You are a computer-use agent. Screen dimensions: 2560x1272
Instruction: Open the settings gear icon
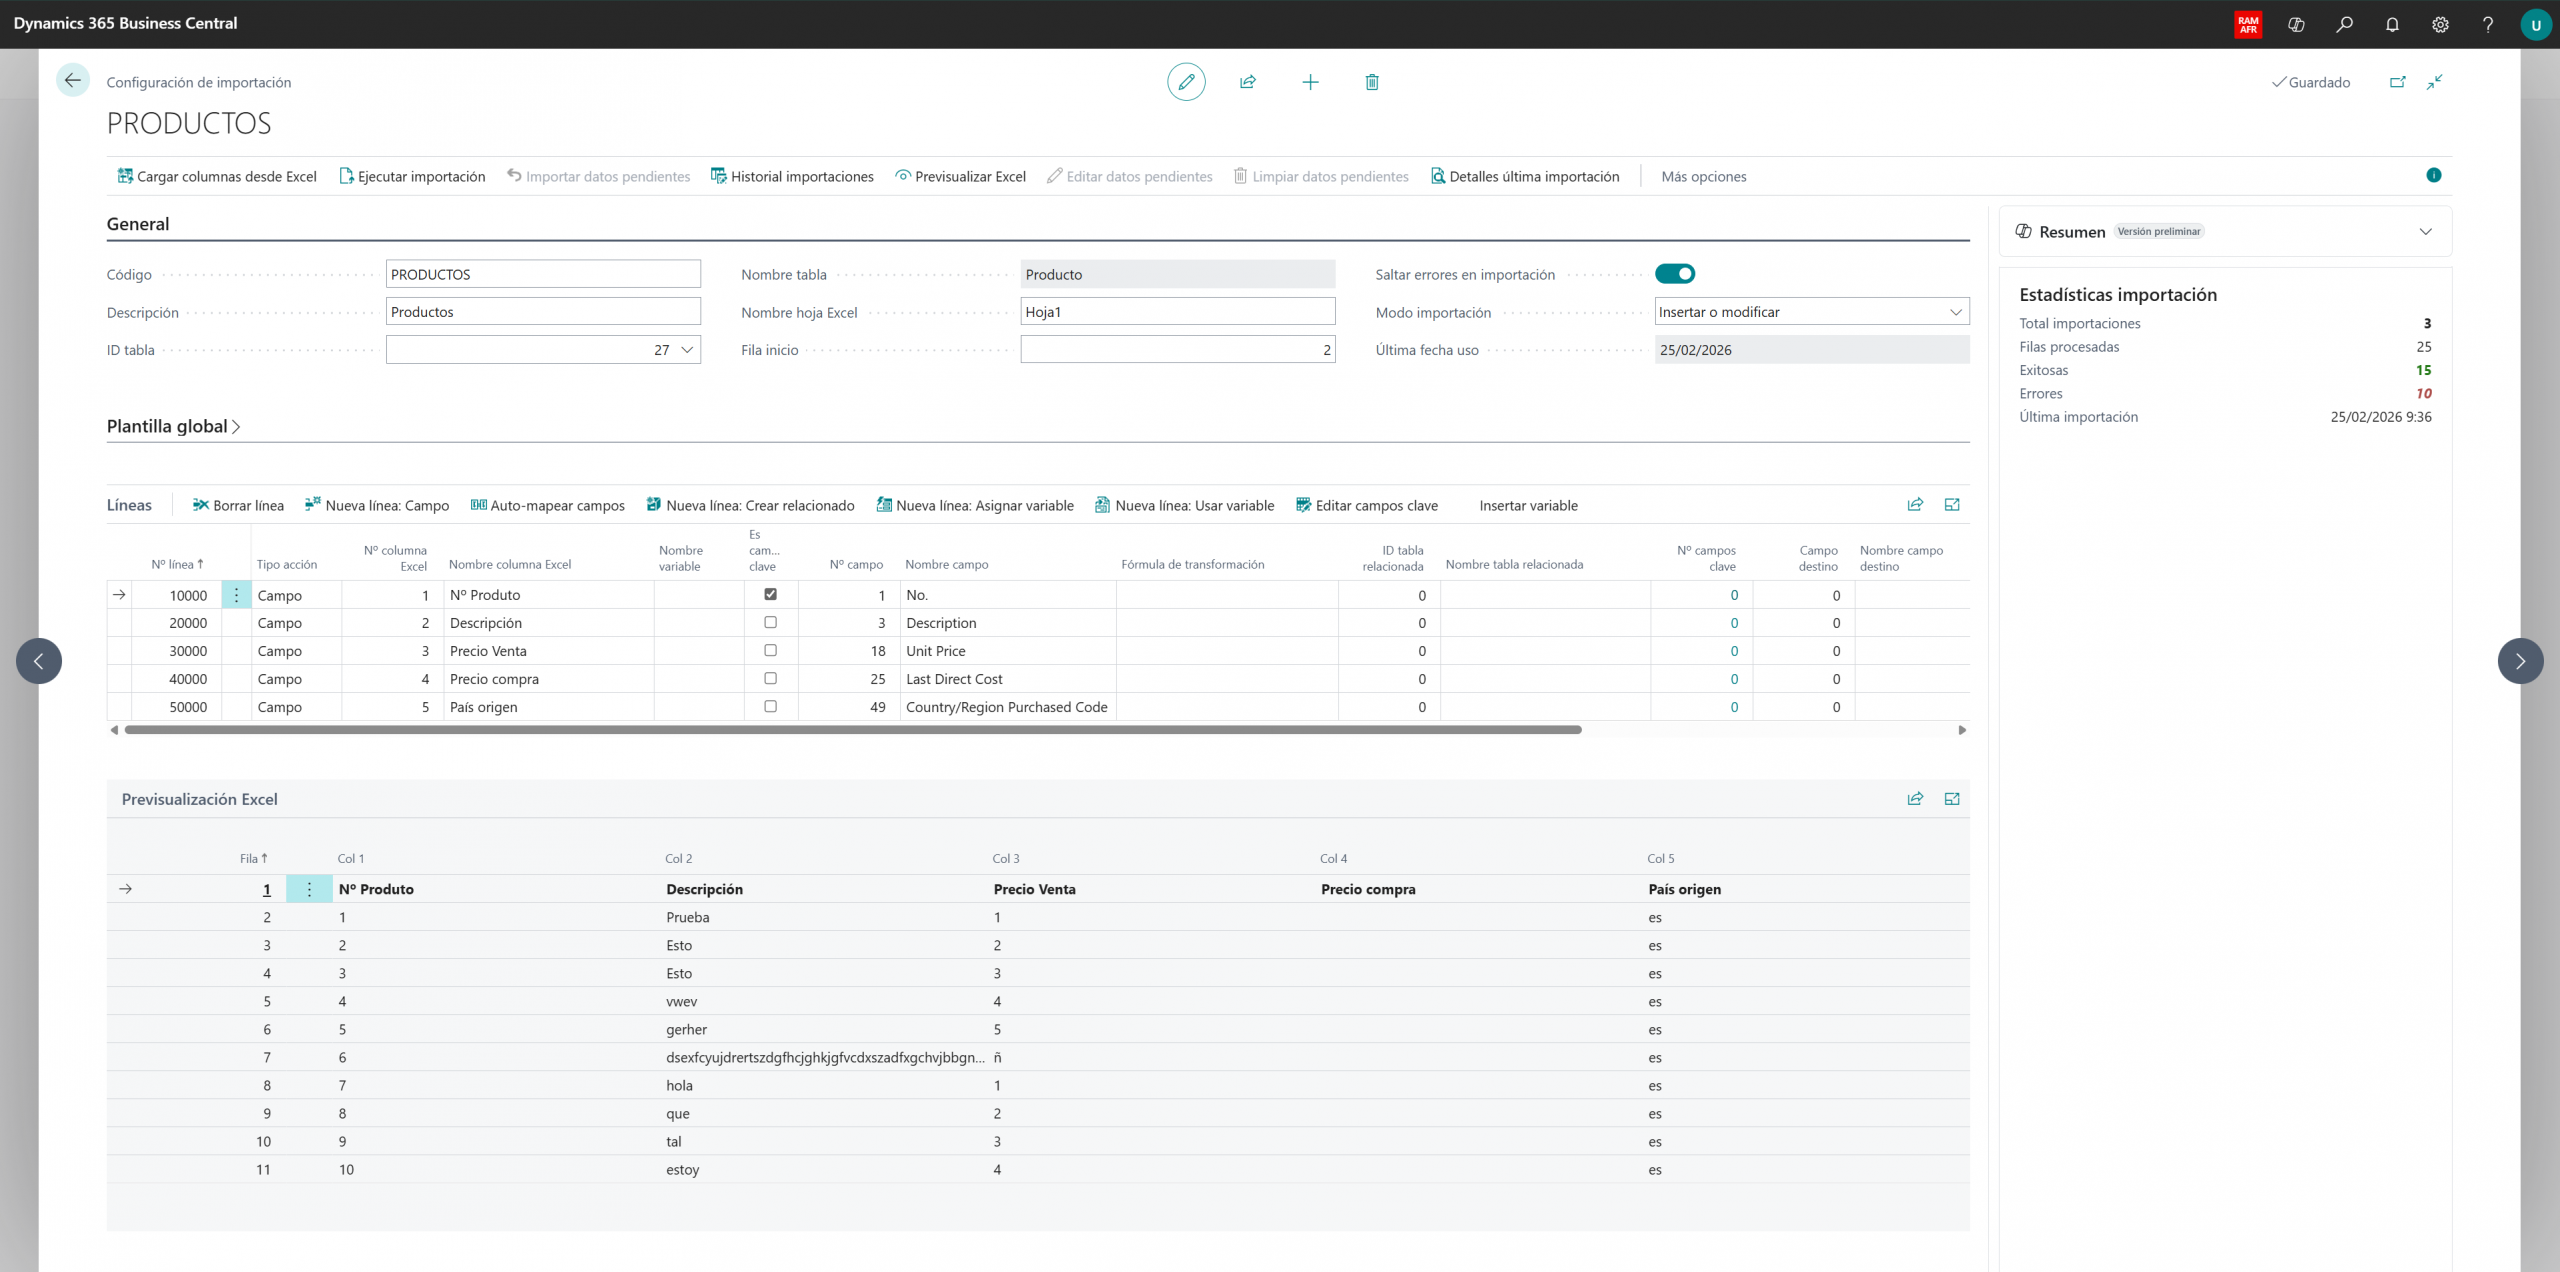pos(2440,24)
